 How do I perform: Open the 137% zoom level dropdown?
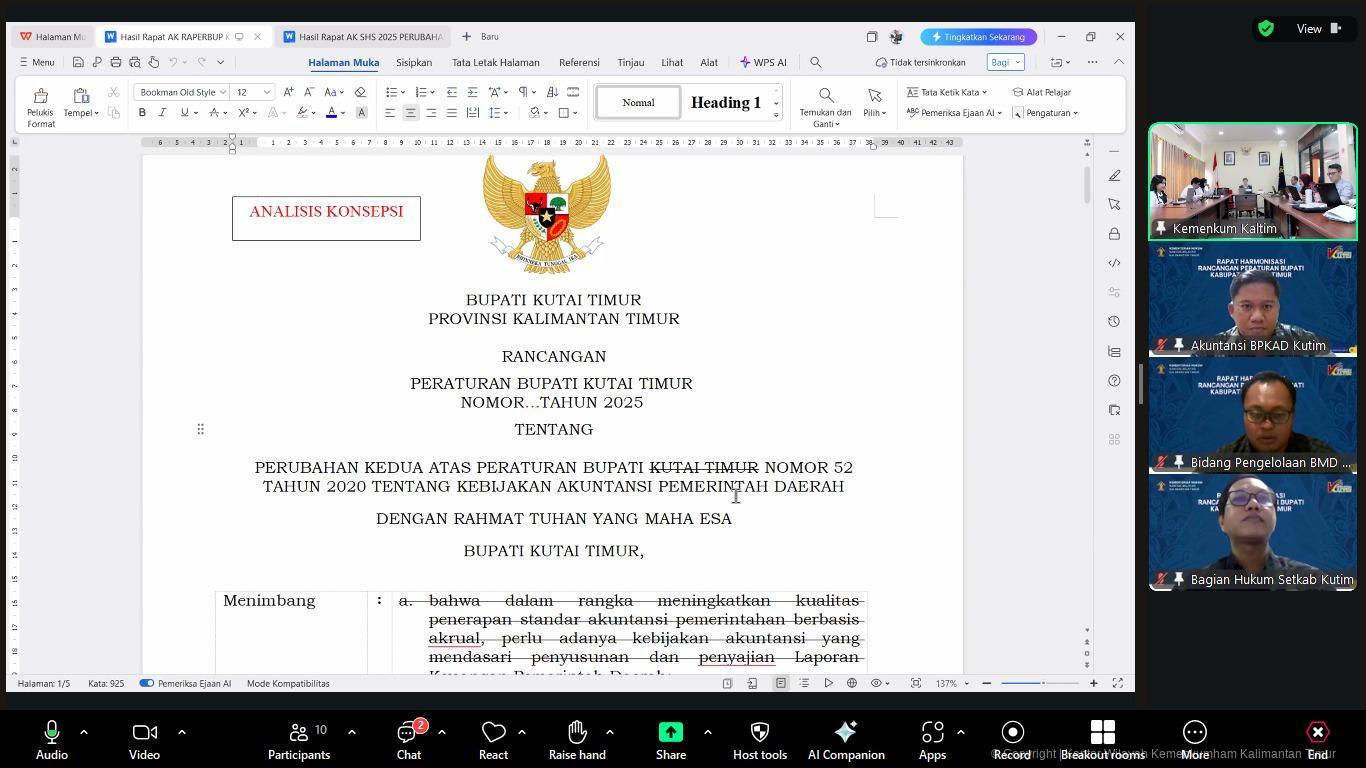(966, 684)
